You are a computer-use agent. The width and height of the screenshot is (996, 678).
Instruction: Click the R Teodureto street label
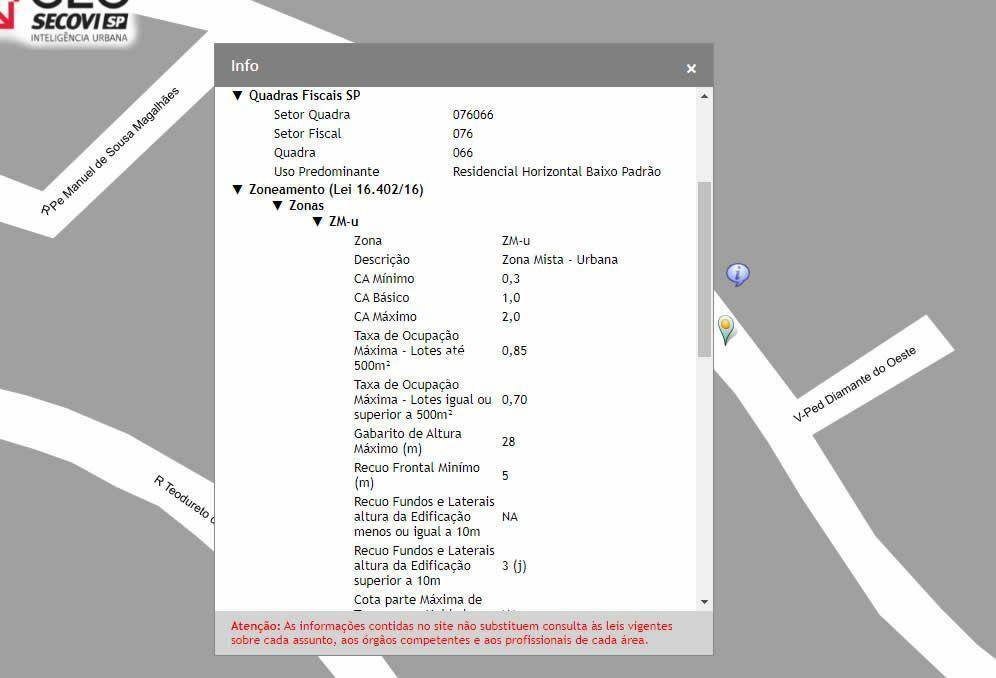click(182, 497)
